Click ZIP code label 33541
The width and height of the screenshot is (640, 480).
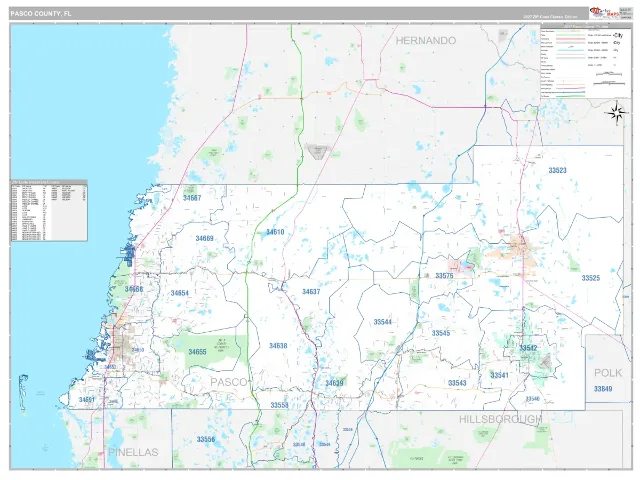(499, 375)
